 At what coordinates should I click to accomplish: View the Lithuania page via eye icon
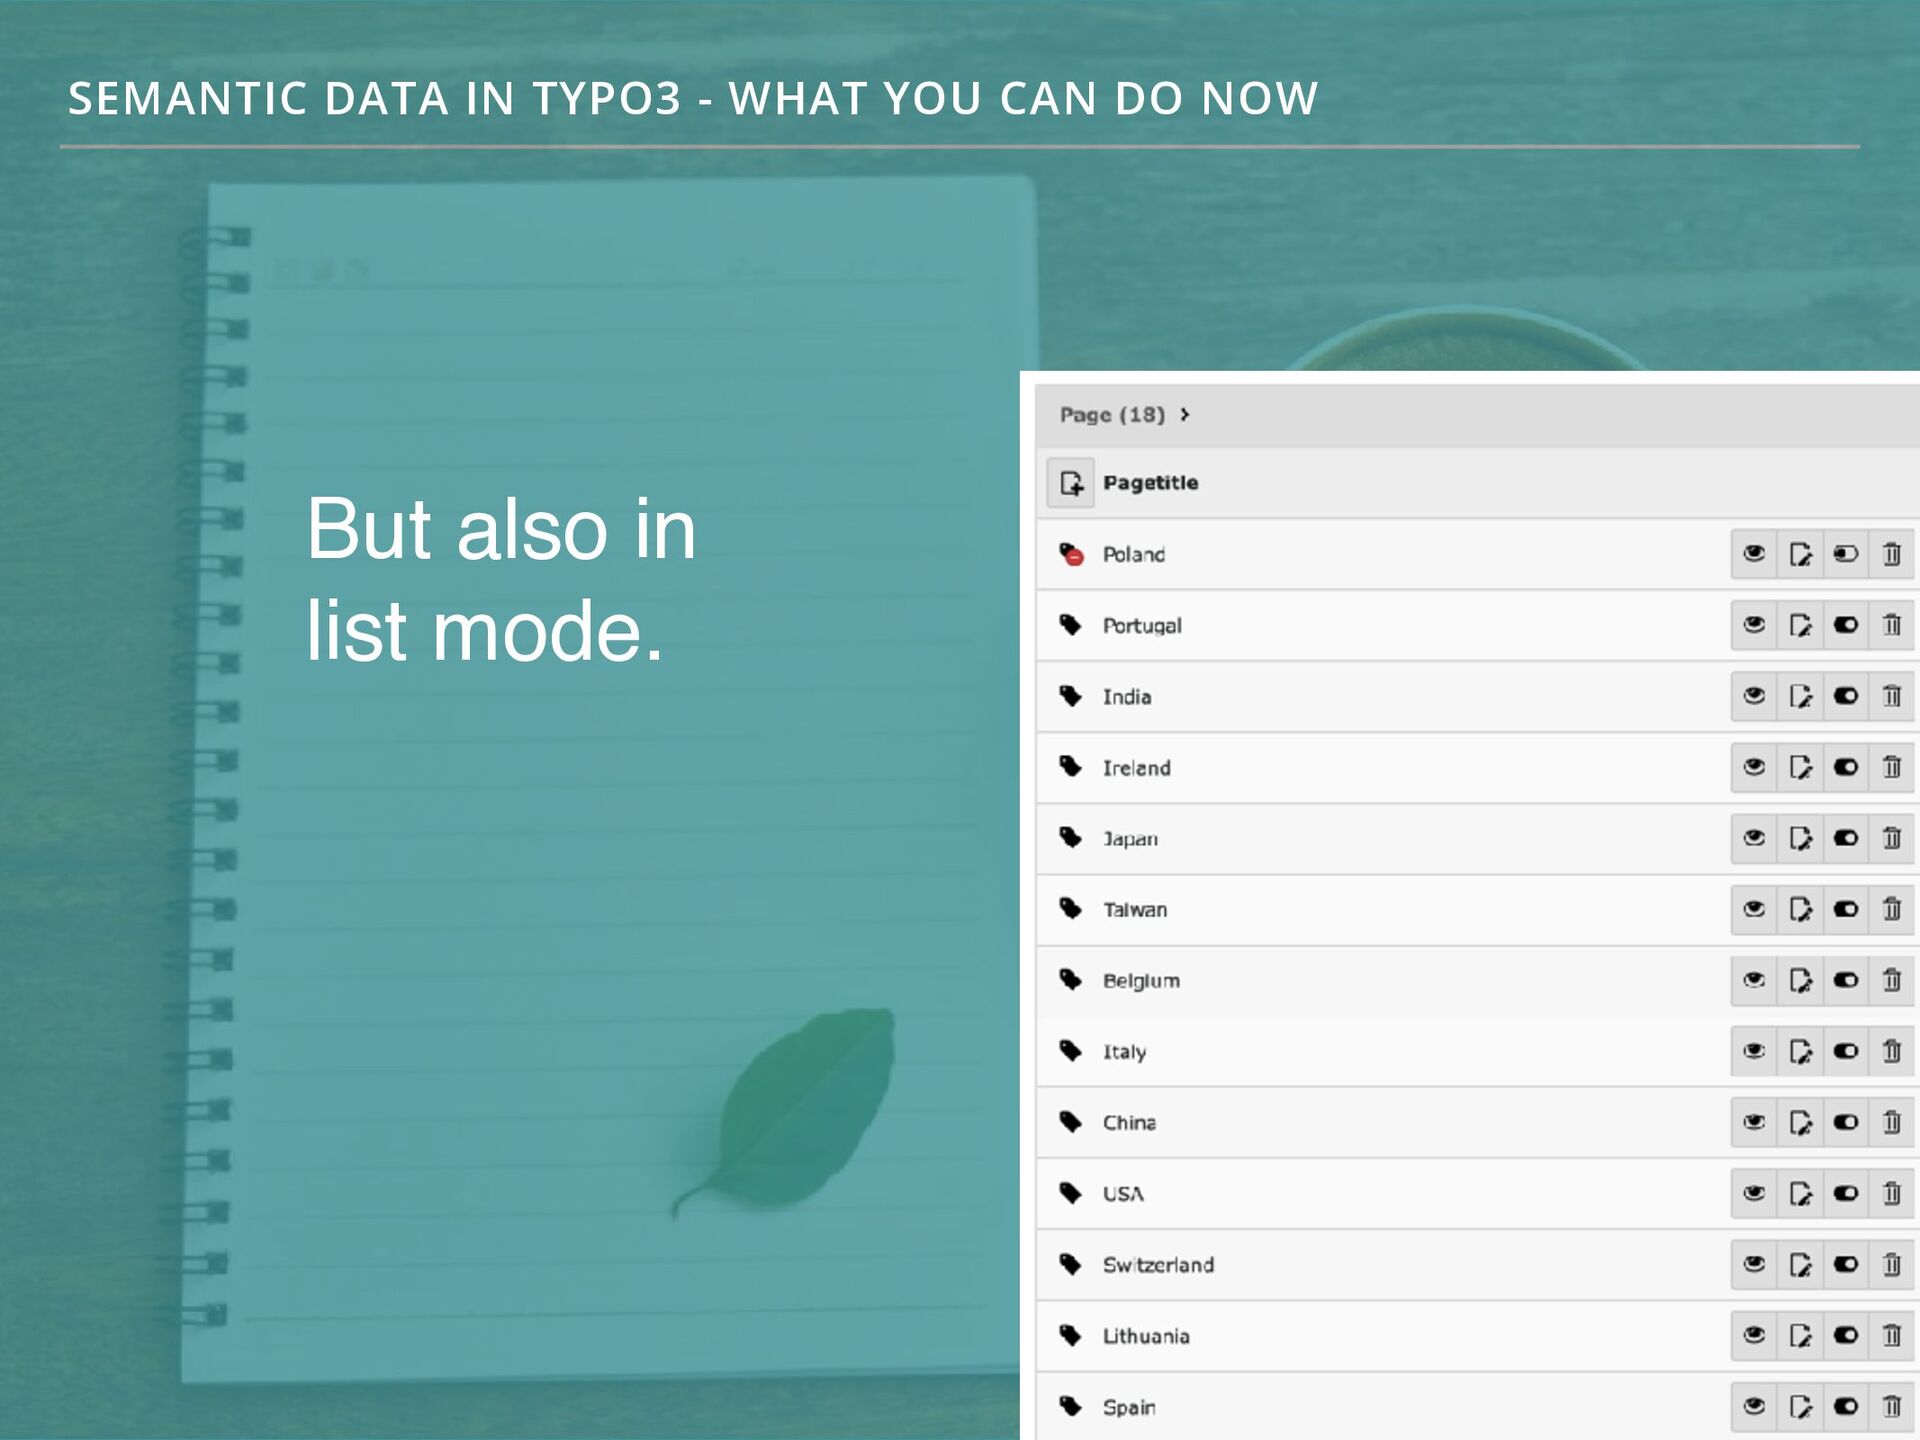tap(1754, 1335)
